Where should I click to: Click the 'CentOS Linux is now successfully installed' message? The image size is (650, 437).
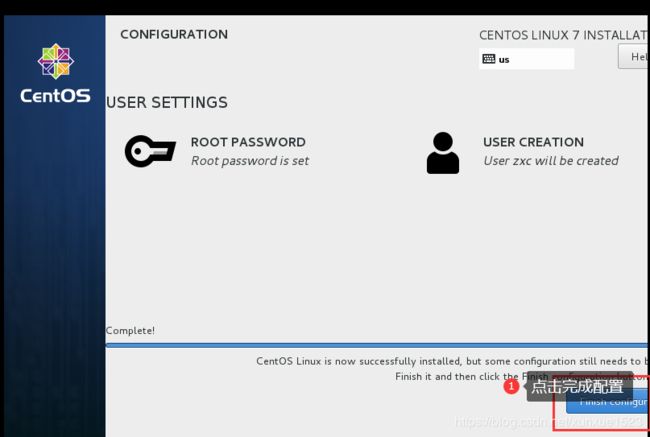tap(453, 361)
